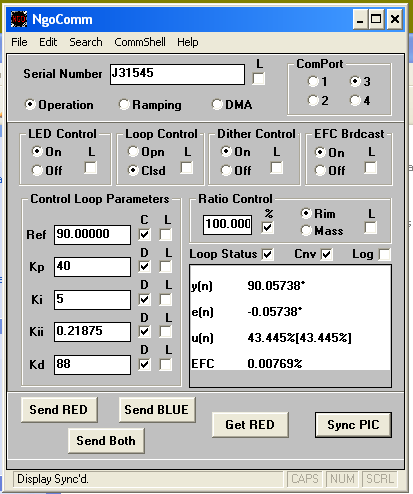Click the Sync PIC button
This screenshot has width=413, height=494.
(x=353, y=425)
